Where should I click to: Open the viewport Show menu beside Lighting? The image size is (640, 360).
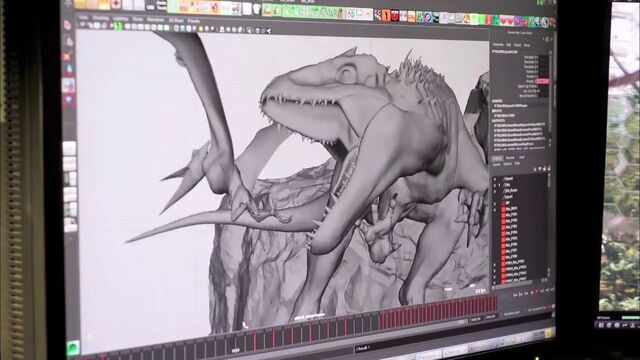(138, 19)
